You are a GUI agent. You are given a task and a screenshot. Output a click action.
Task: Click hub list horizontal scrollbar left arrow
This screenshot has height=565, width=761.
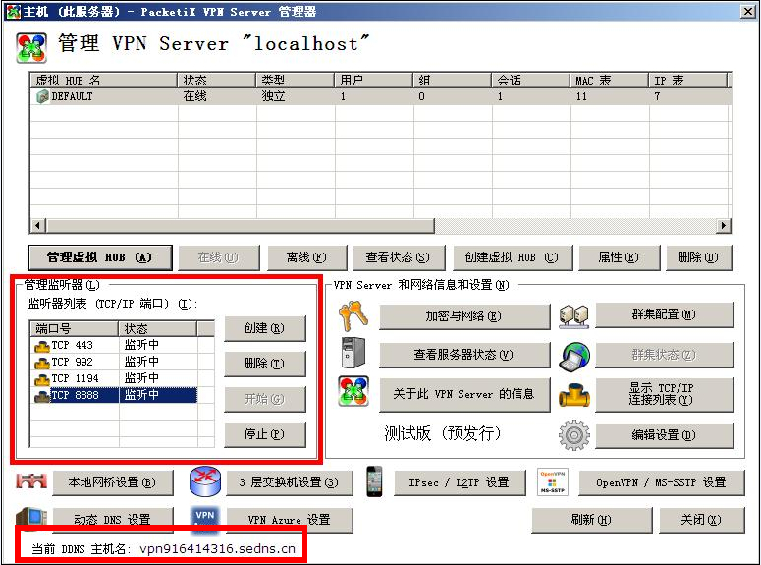click(38, 226)
